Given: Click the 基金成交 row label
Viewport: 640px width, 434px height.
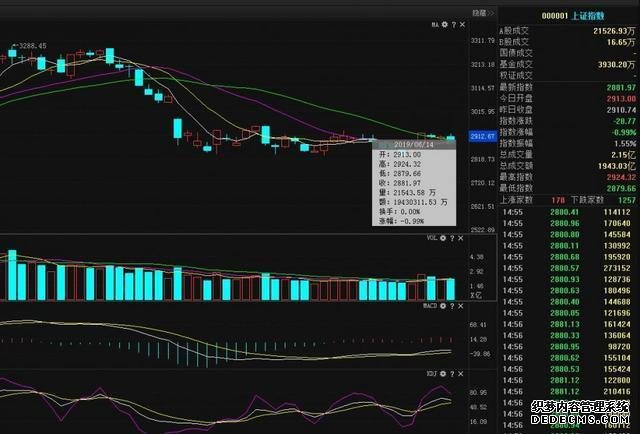Looking at the screenshot, I should coord(516,65).
